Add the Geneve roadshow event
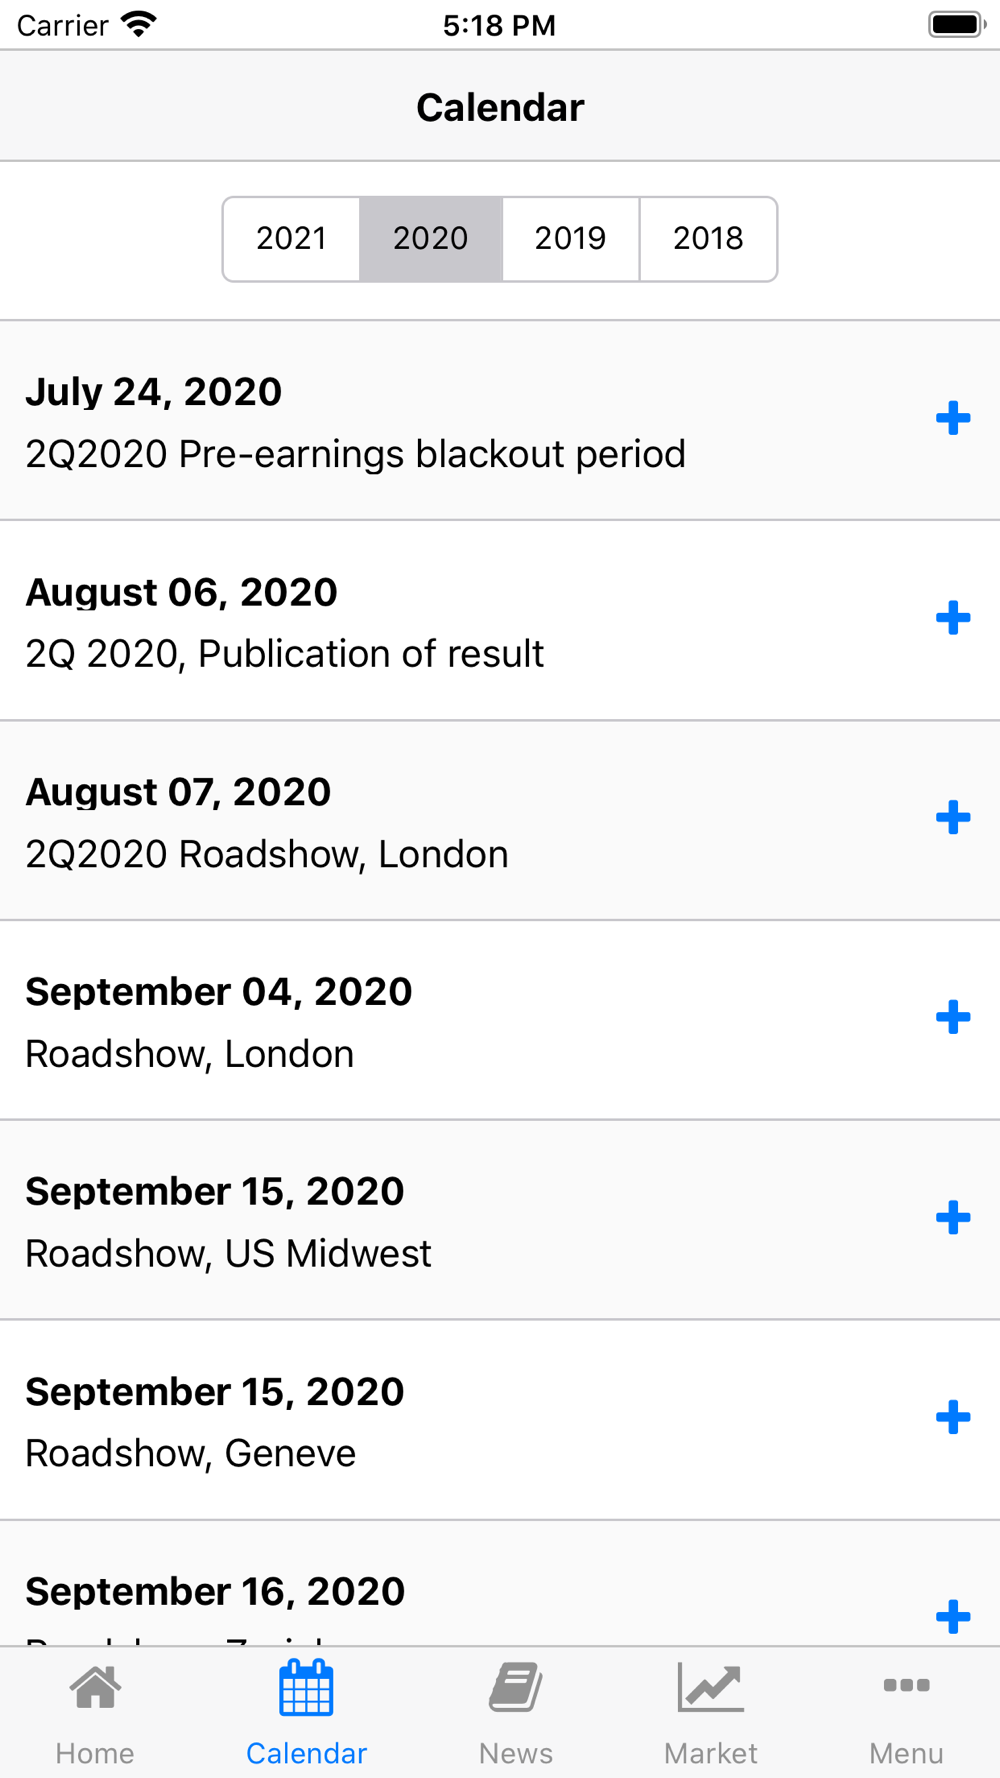Image resolution: width=1000 pixels, height=1778 pixels. tap(953, 1417)
